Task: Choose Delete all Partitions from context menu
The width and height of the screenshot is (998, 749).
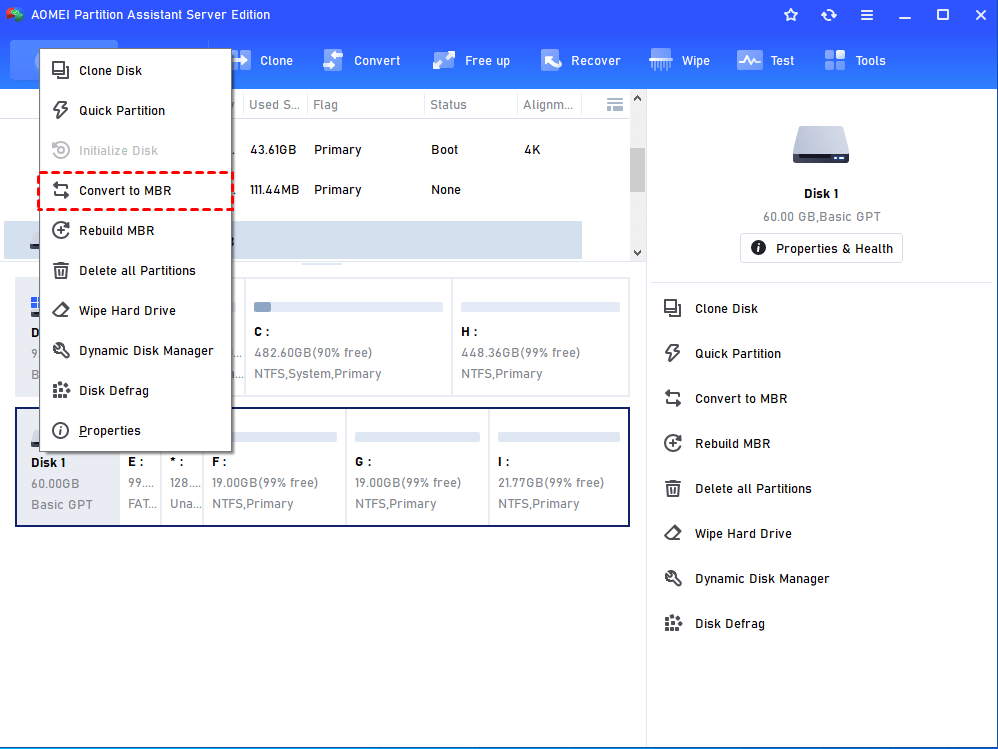Action: pos(136,270)
